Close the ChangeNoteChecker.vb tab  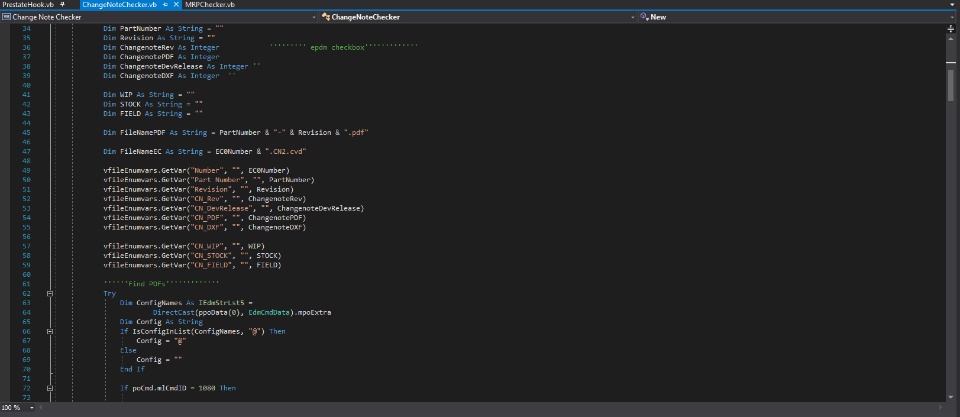click(177, 5)
